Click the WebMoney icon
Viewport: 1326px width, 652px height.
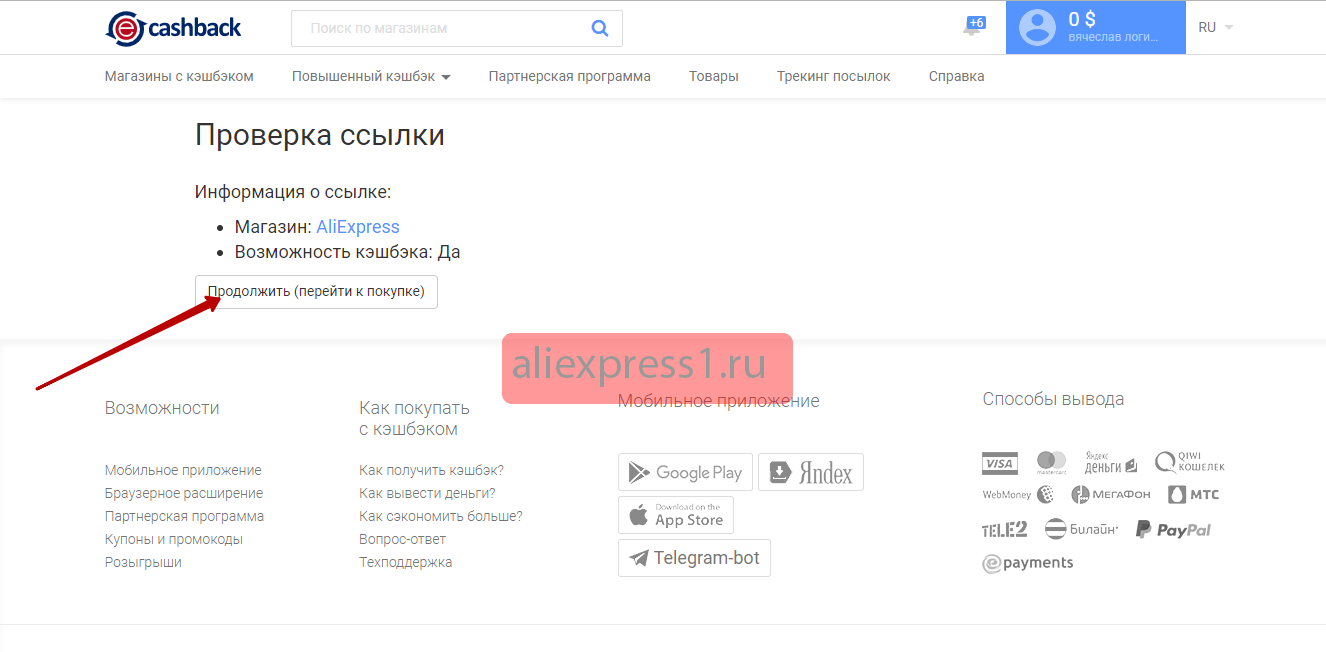tap(1018, 494)
